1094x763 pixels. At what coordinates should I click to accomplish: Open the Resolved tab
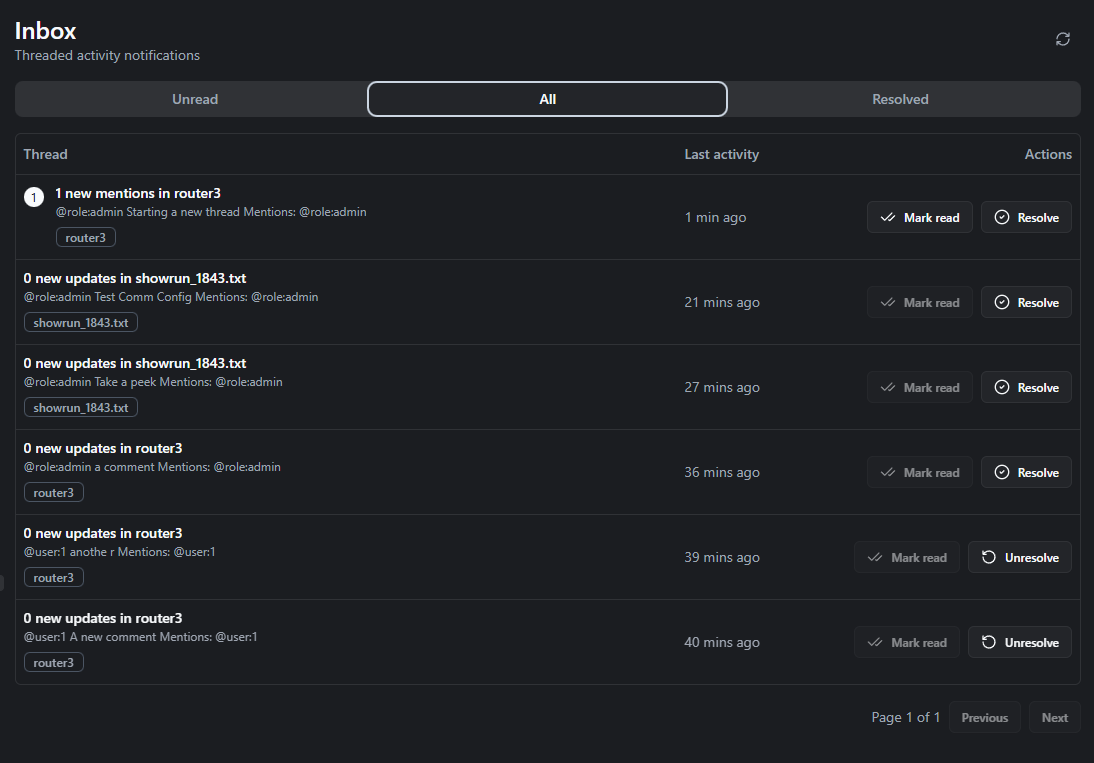coord(900,99)
